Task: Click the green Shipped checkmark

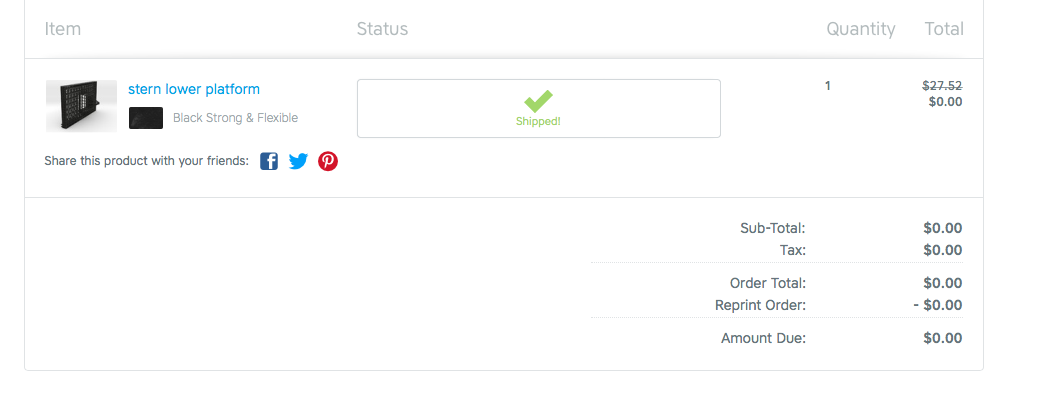Action: coord(538,101)
